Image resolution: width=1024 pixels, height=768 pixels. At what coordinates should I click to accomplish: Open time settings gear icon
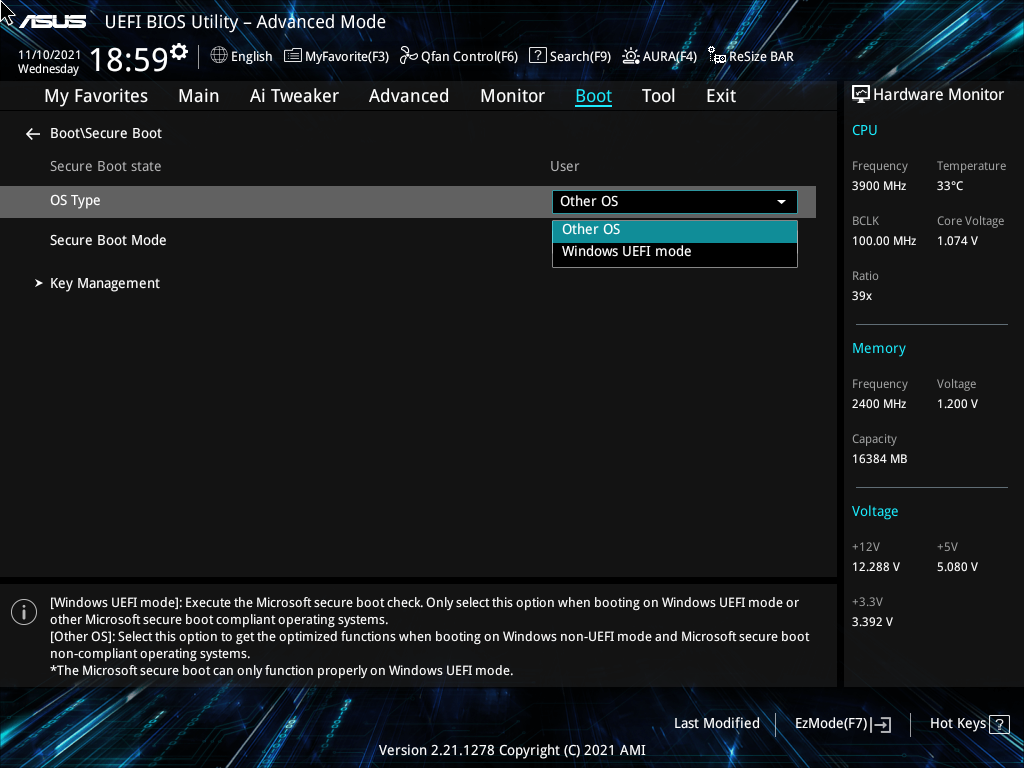179,51
